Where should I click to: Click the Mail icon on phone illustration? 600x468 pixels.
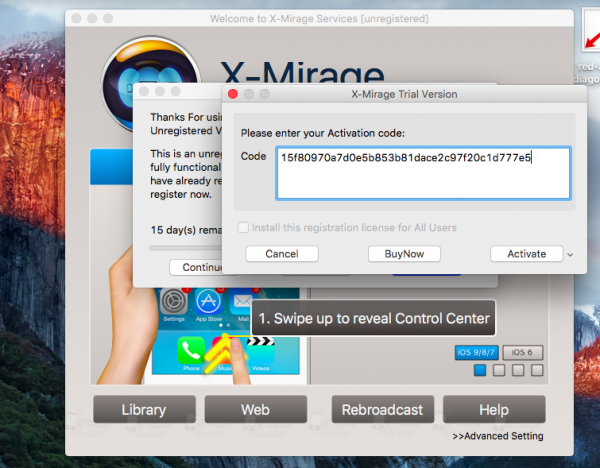(241, 302)
